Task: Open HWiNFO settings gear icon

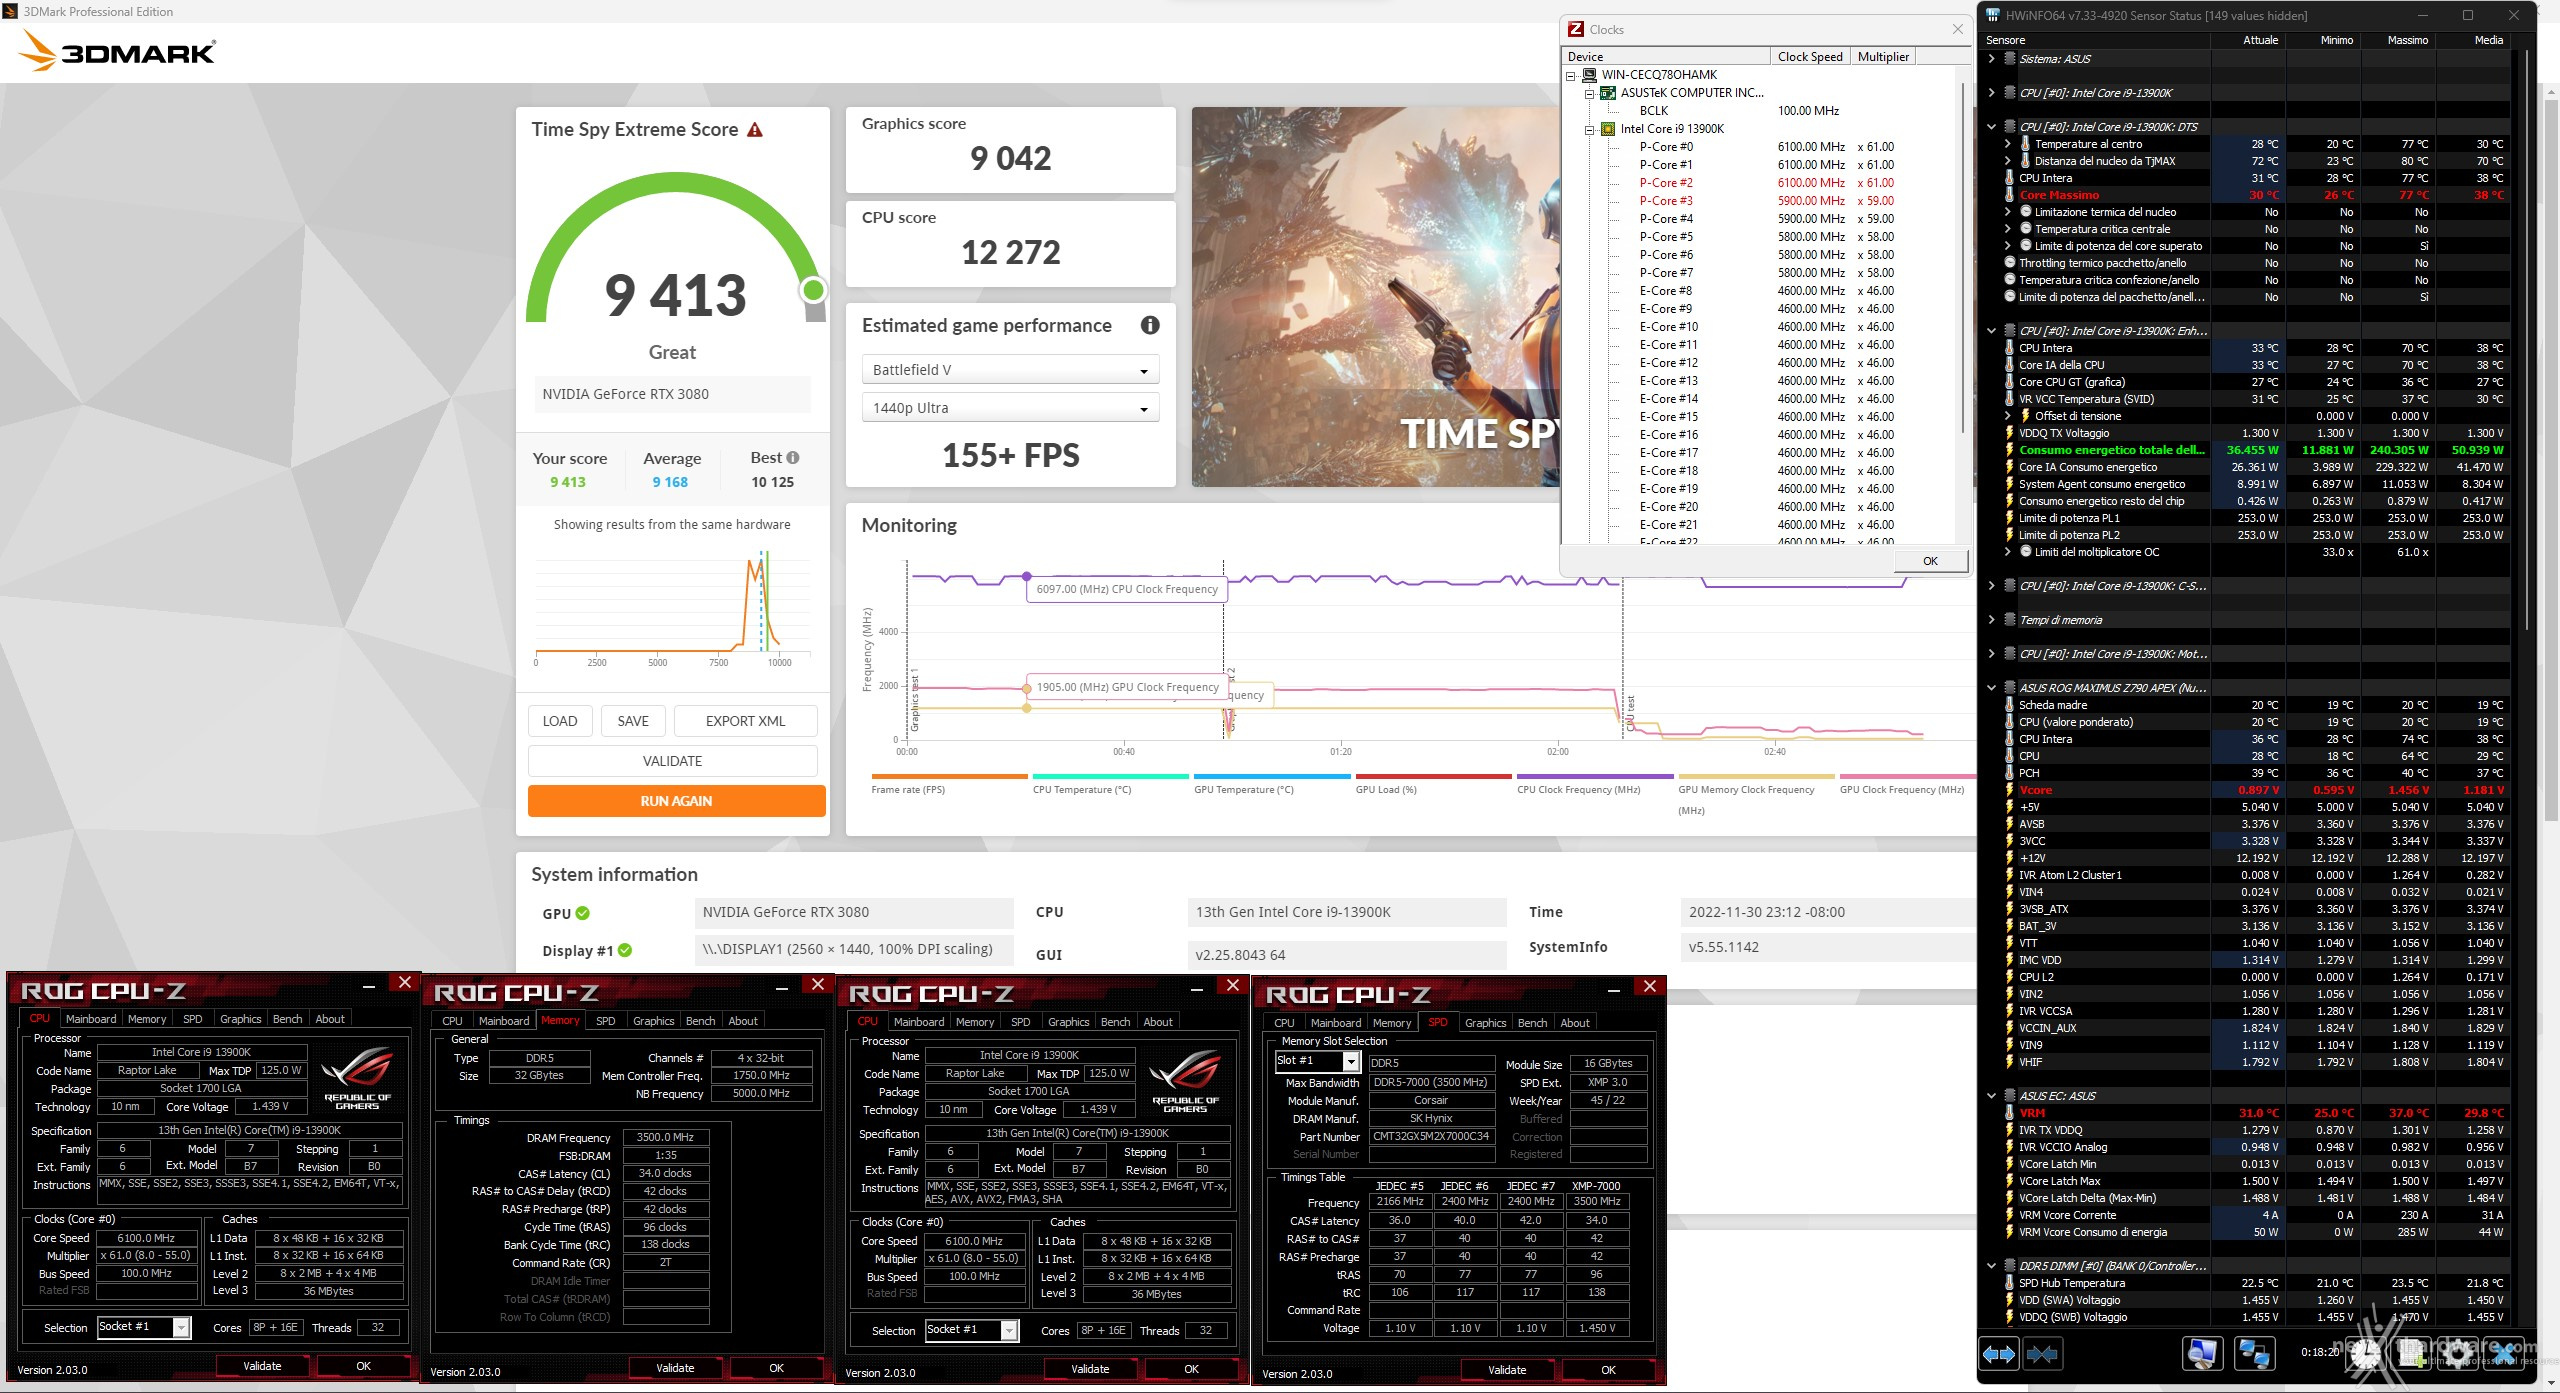Action: click(x=2460, y=1353)
